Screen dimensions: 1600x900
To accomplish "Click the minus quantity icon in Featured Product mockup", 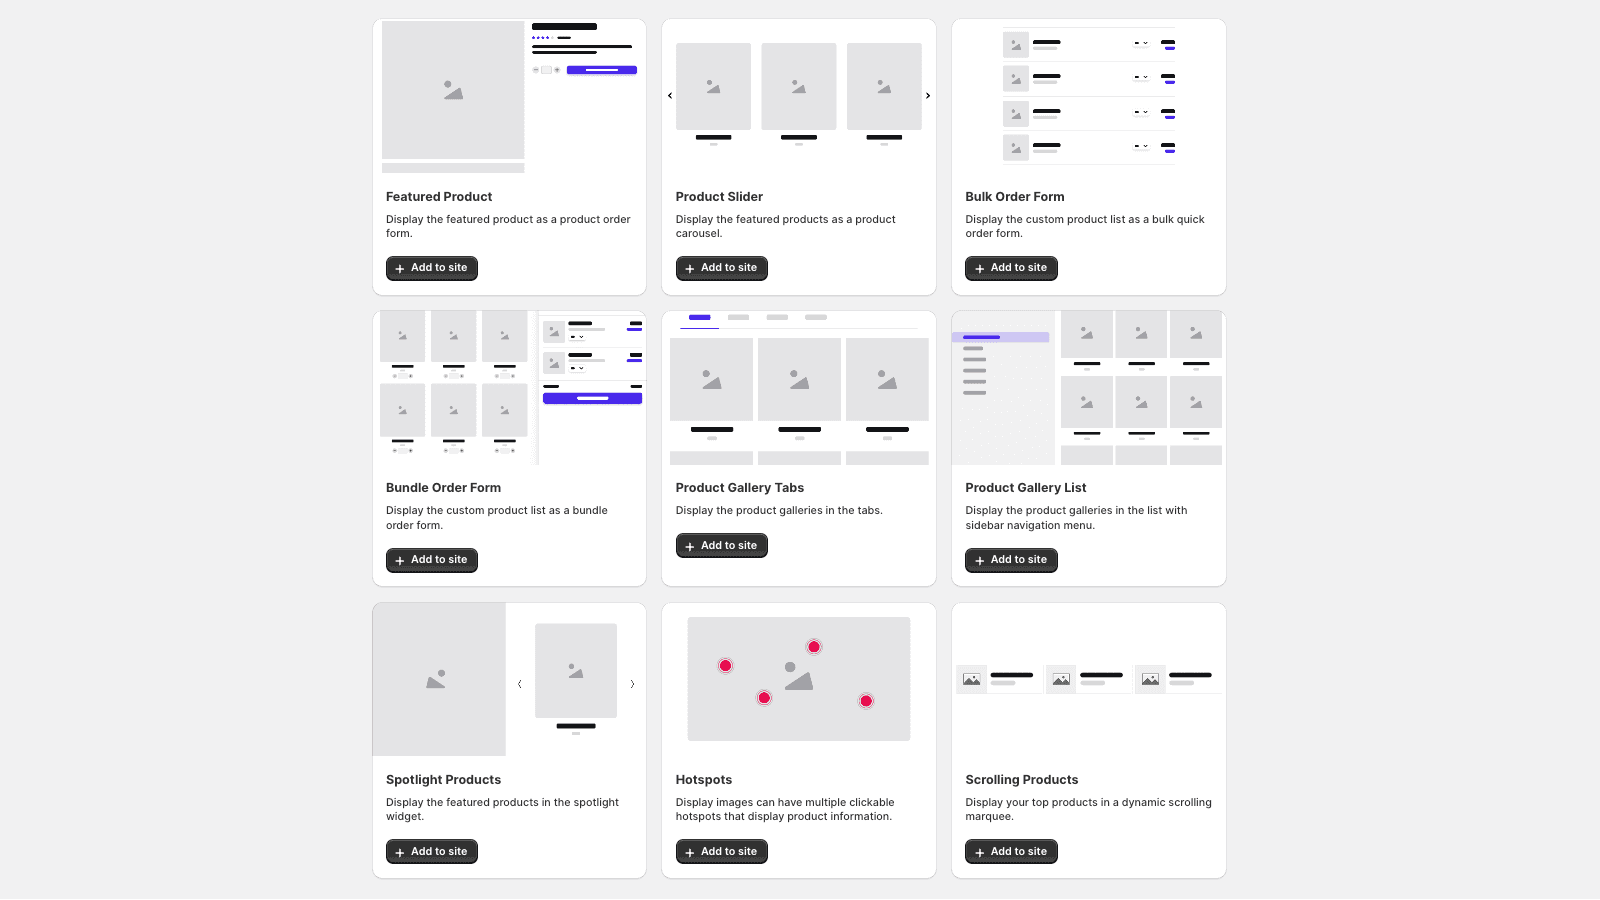I will (536, 70).
